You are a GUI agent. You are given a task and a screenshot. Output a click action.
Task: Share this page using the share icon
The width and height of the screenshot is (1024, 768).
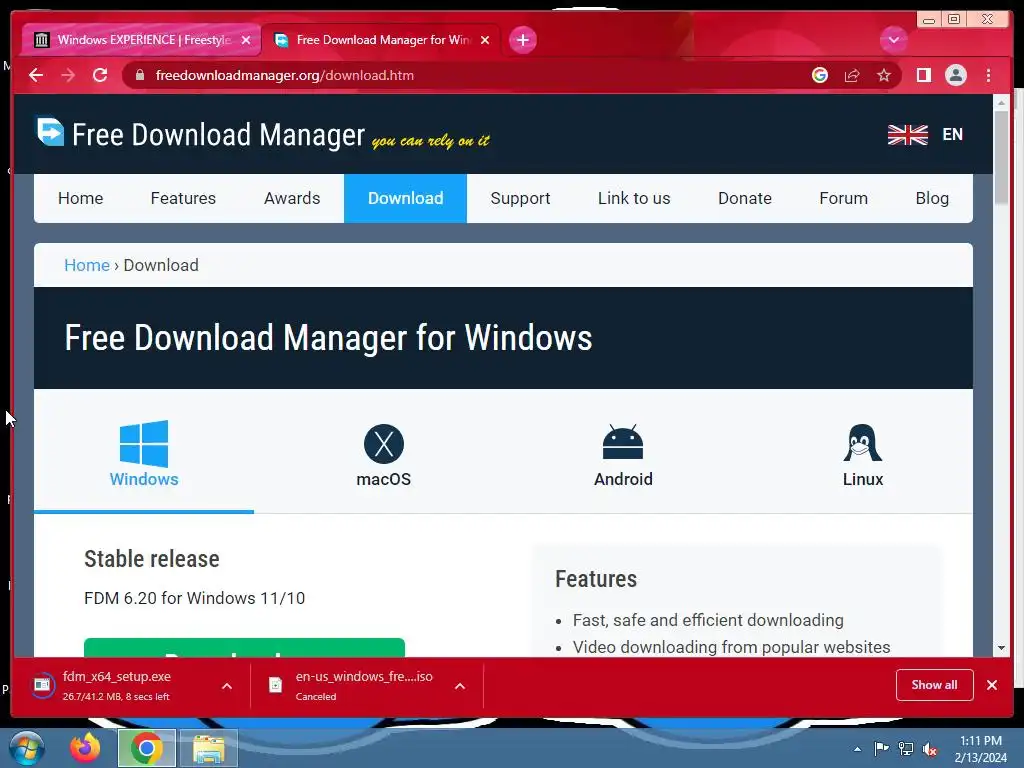coord(852,75)
